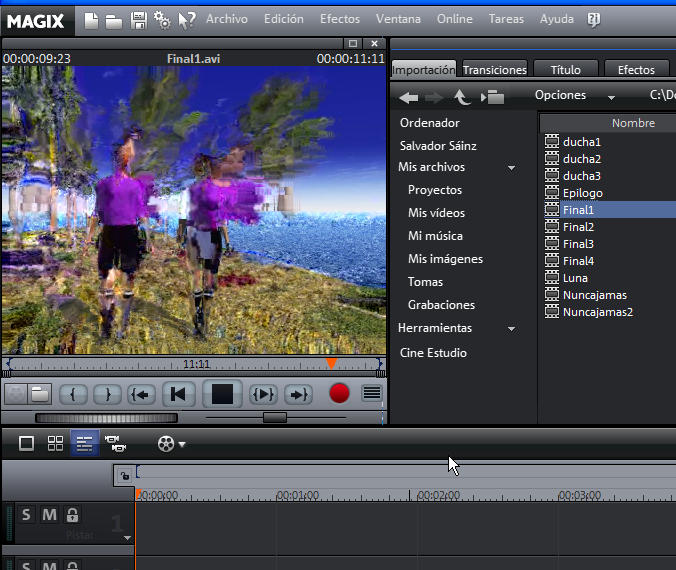Open the Efectos menu in menu bar
This screenshot has width=676, height=570.
(x=340, y=19)
